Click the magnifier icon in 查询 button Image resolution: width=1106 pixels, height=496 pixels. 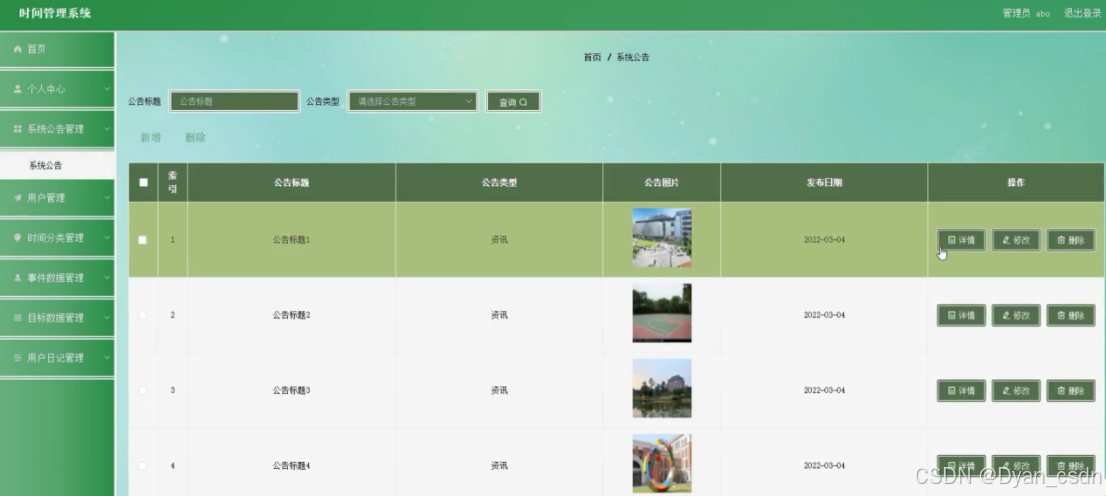523,102
